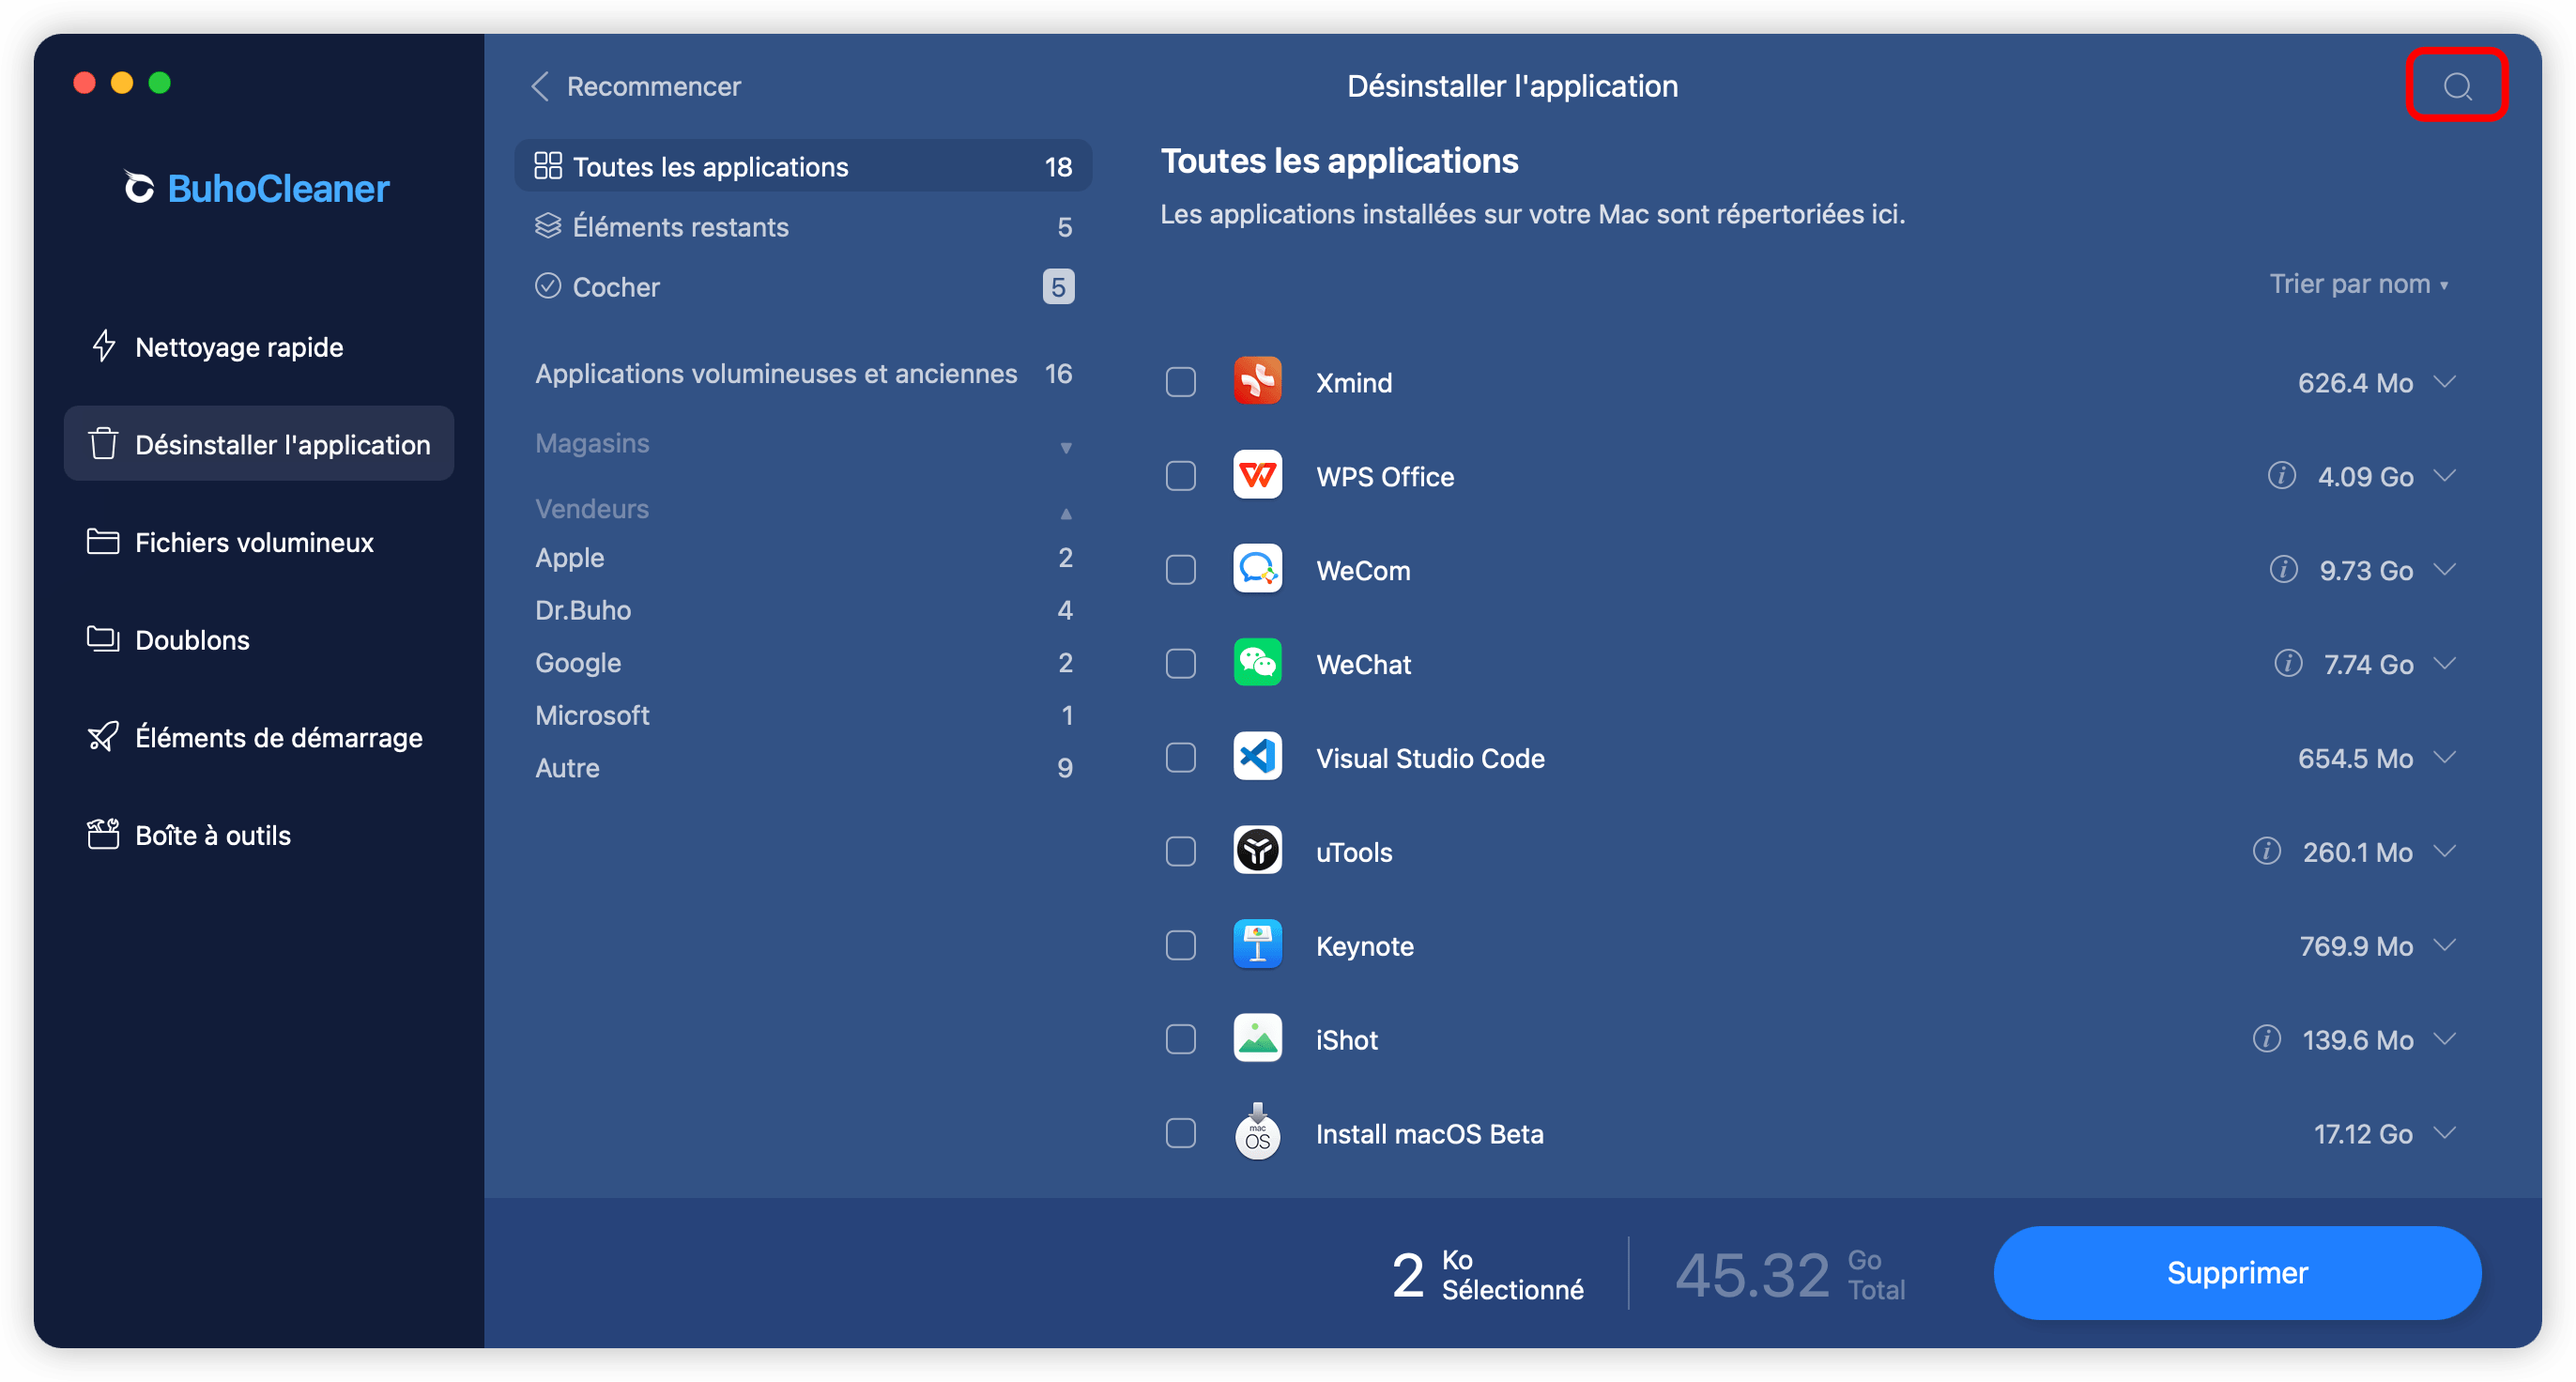Select the Cocher filter
Screen dimensions: 2576x1382
tap(803, 287)
